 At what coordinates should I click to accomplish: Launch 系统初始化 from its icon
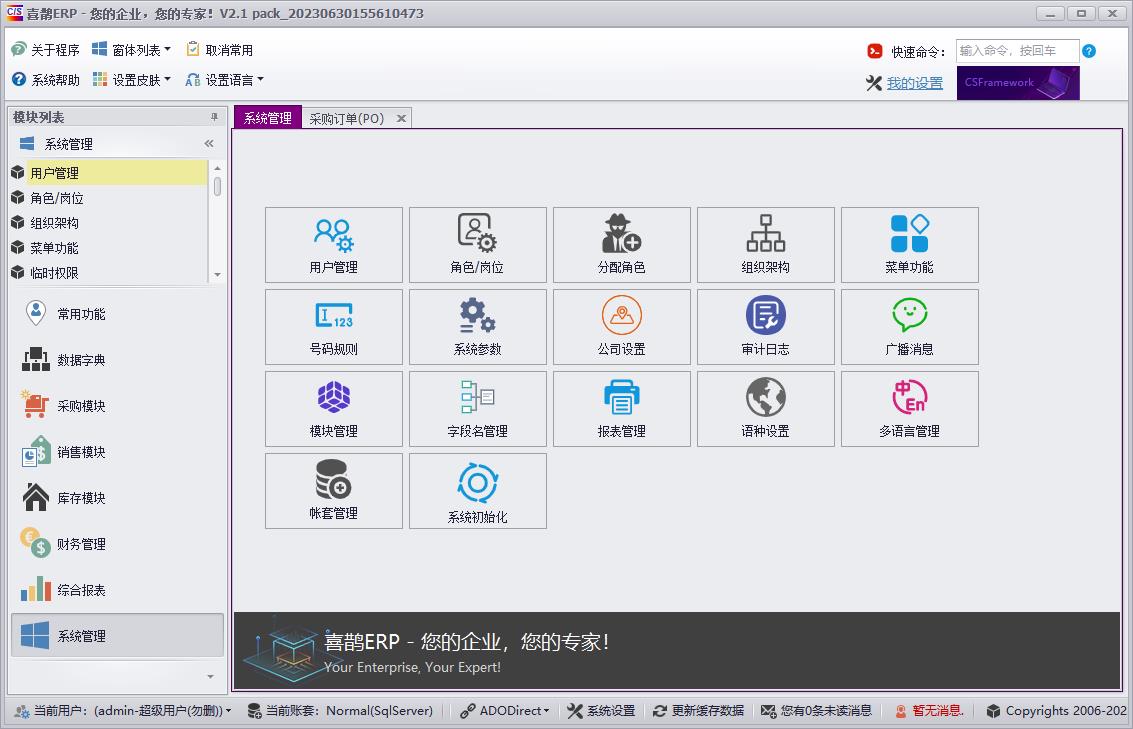[477, 490]
